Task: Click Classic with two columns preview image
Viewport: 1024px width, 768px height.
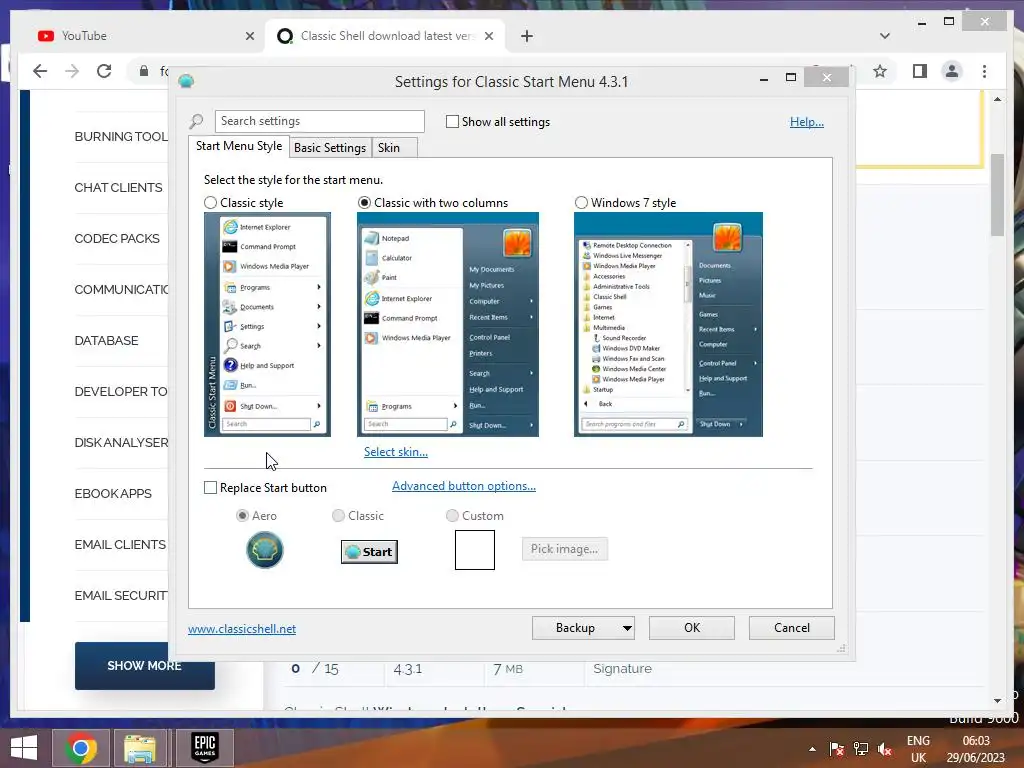Action: point(448,325)
